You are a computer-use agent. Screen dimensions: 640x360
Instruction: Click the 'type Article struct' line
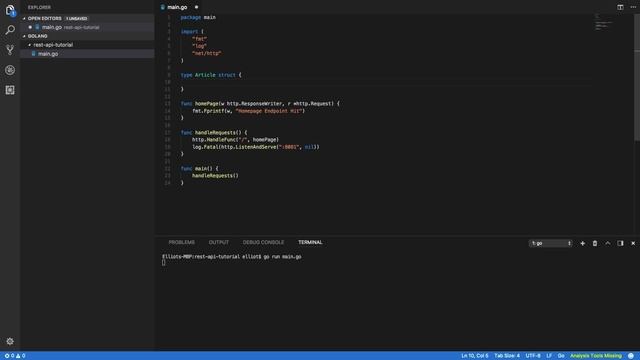(211, 75)
